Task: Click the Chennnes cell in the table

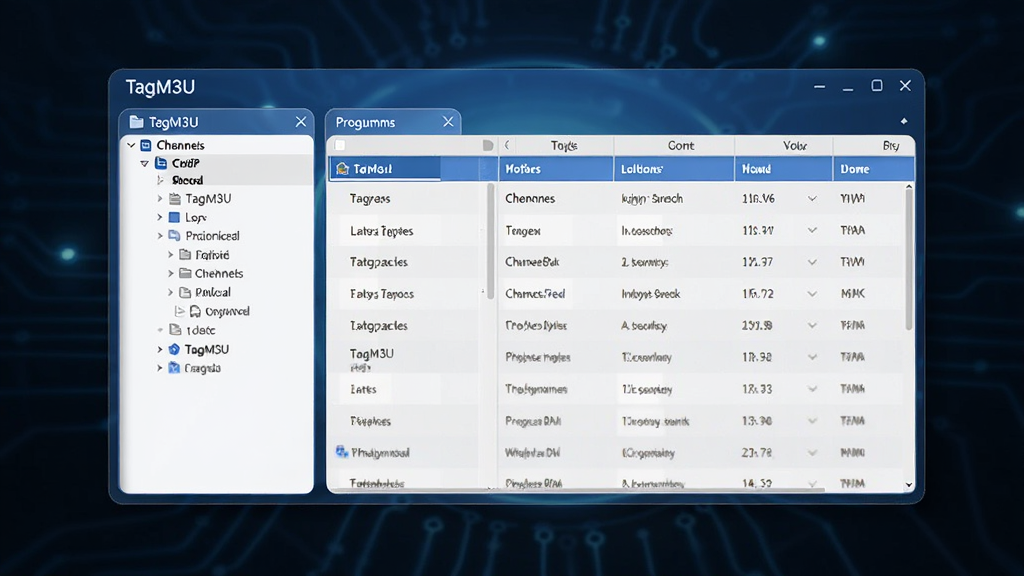Action: coord(530,199)
